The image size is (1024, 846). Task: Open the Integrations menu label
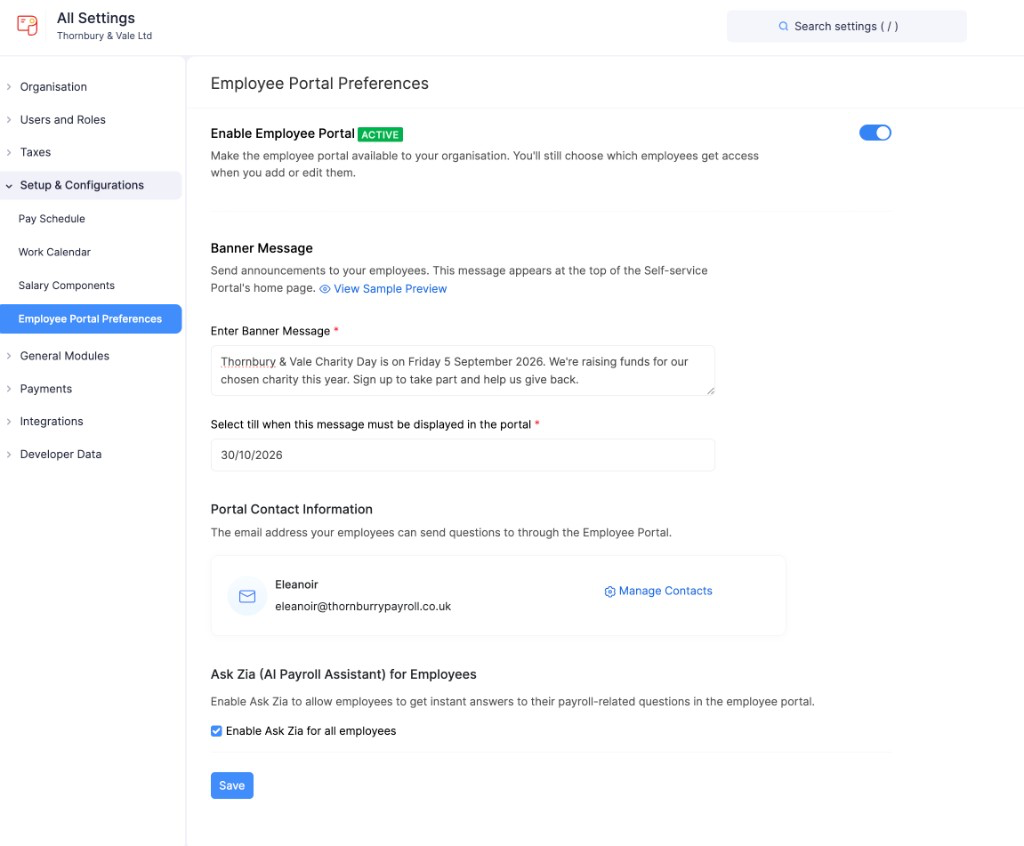click(52, 421)
